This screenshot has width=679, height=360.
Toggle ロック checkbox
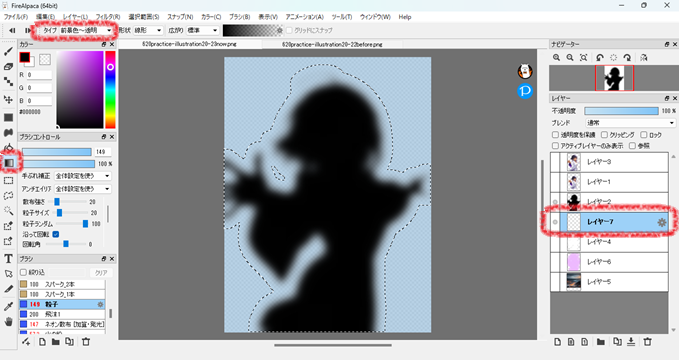[x=643, y=135]
